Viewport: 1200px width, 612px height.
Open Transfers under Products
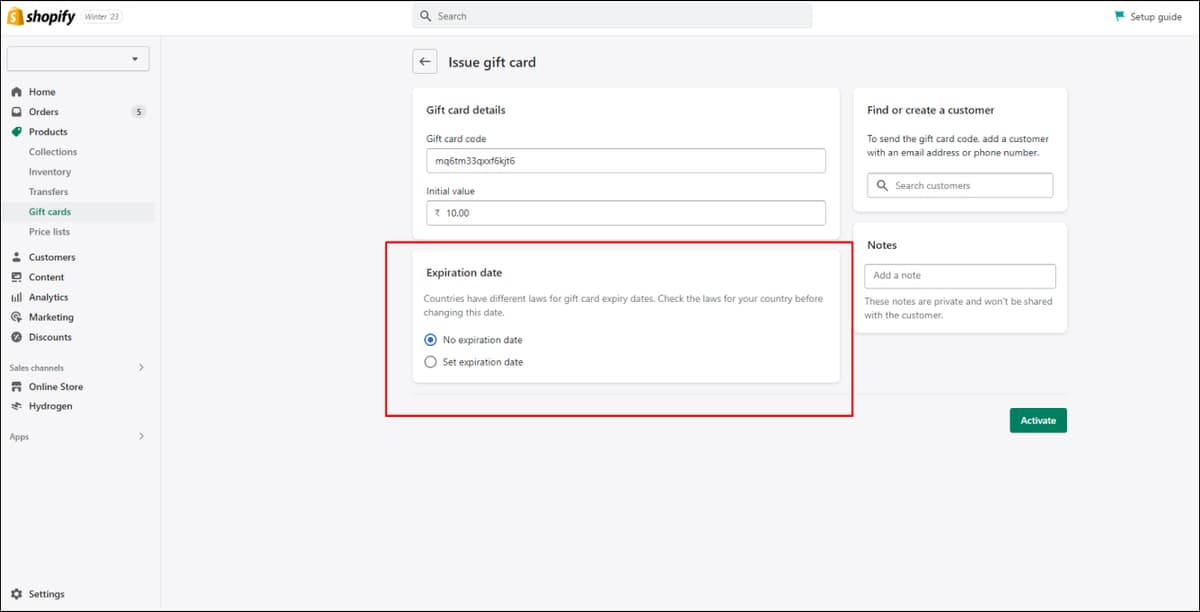point(49,192)
